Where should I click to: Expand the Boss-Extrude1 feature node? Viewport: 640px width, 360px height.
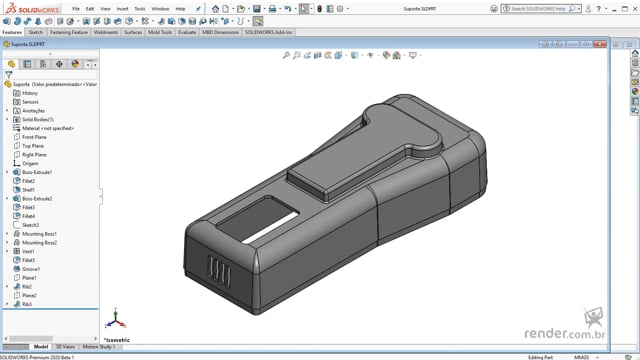[7, 172]
